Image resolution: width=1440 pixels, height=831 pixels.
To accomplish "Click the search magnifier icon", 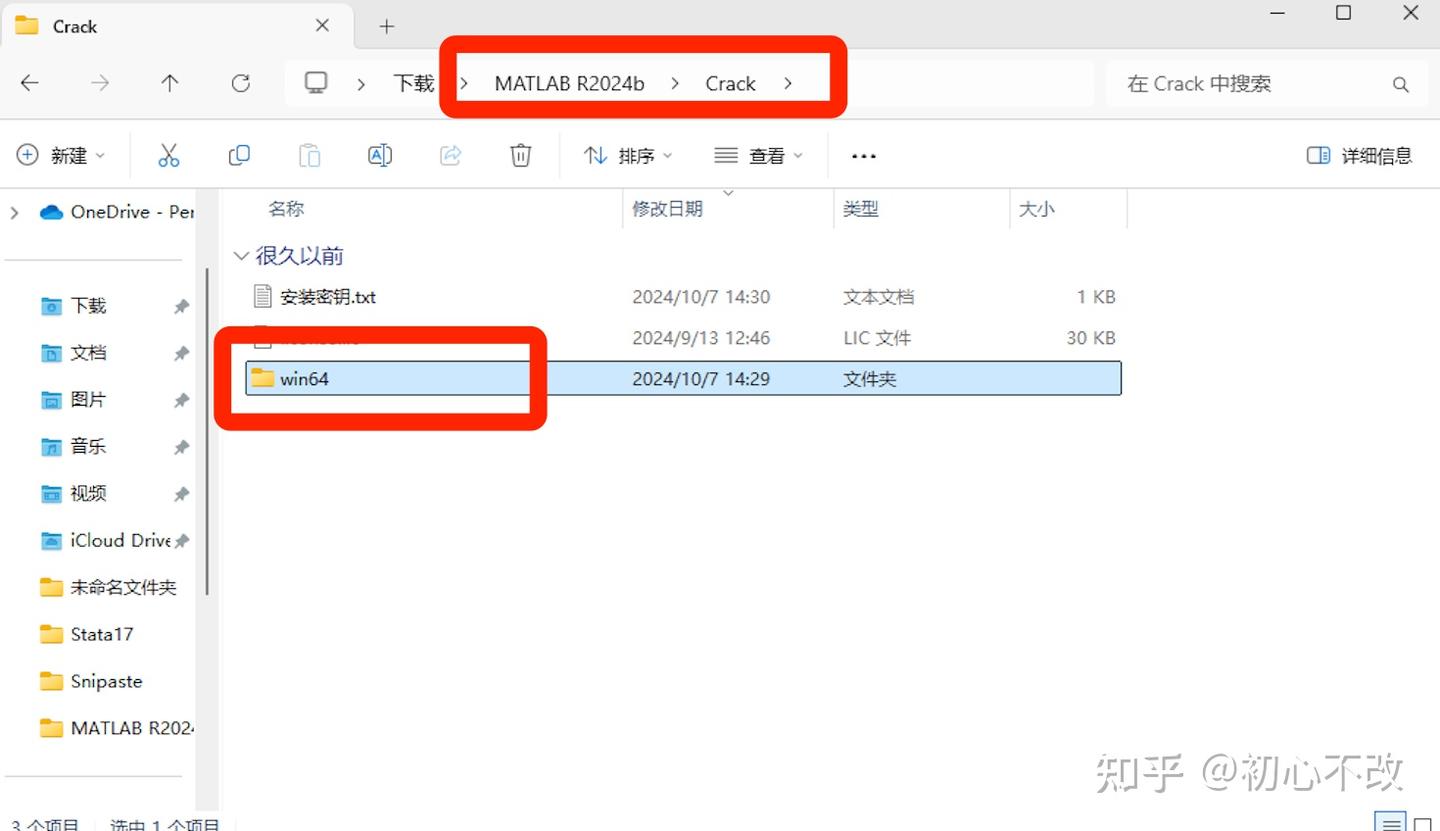I will pos(1400,84).
